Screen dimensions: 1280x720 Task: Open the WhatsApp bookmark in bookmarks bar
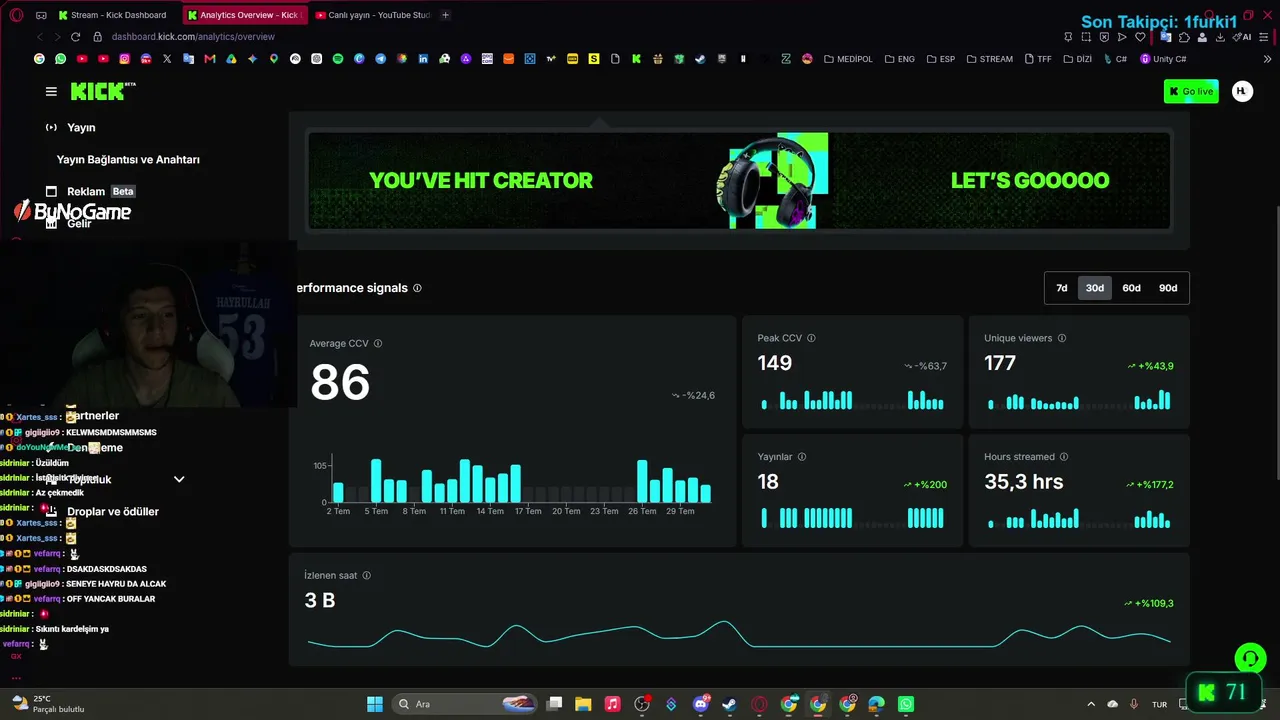click(60, 59)
